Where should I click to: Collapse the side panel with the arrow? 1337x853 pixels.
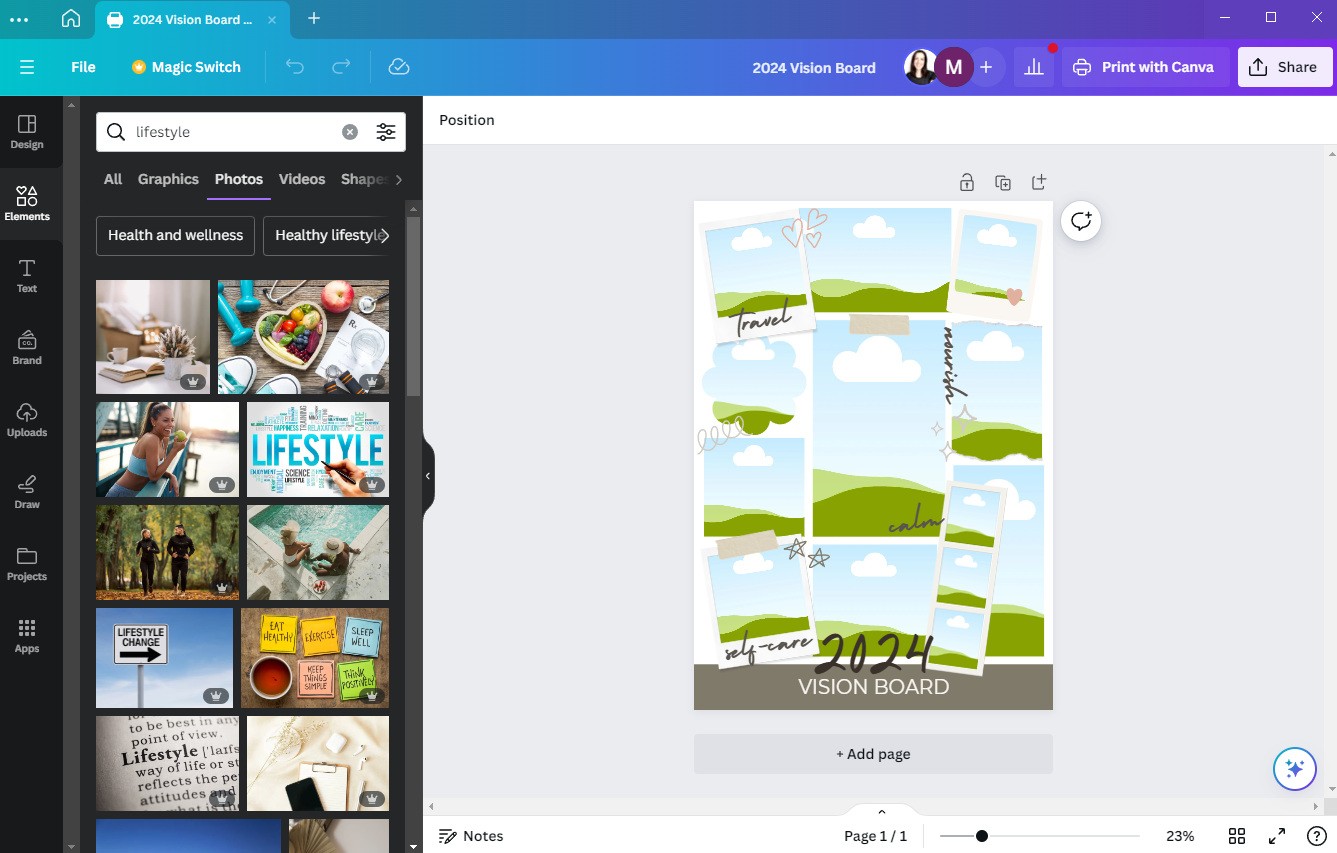428,477
